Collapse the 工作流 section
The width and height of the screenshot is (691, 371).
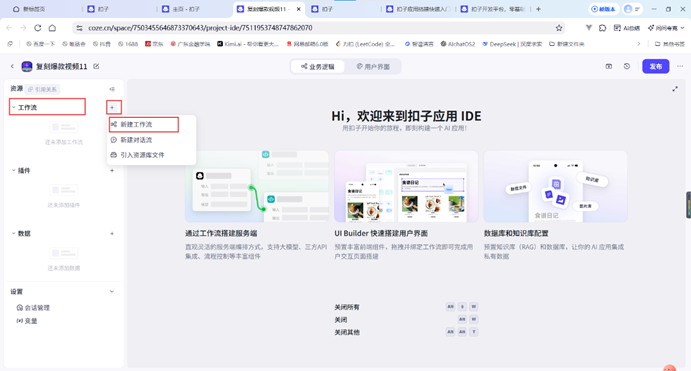14,108
